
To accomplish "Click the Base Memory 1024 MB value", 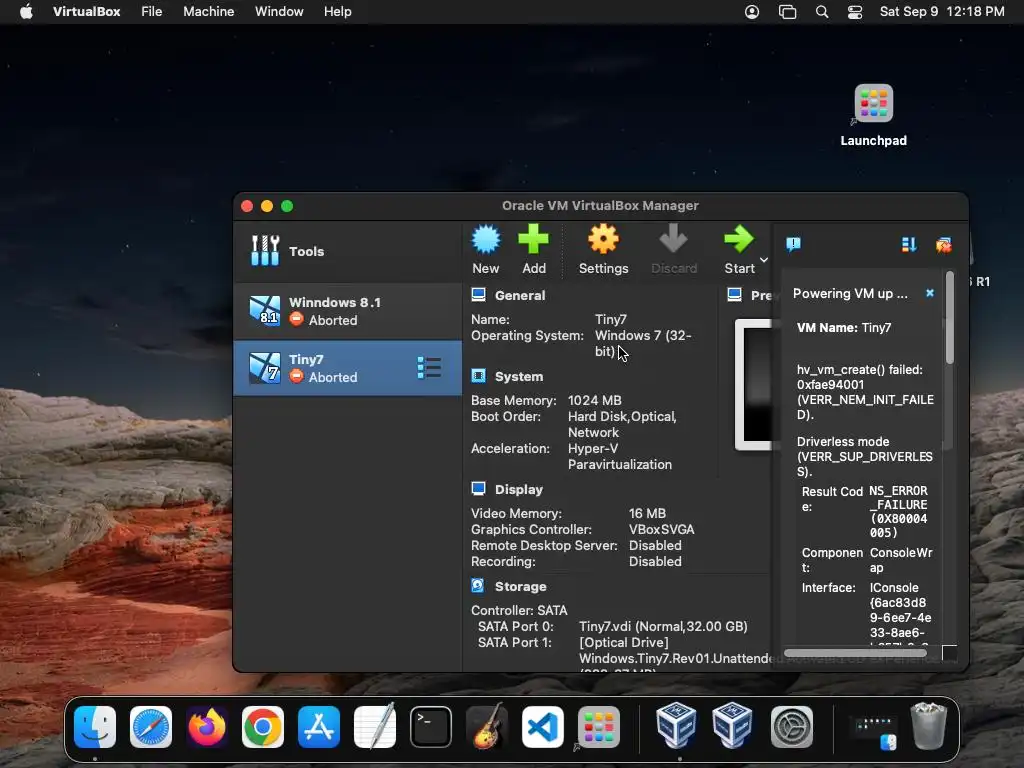I will click(594, 400).
